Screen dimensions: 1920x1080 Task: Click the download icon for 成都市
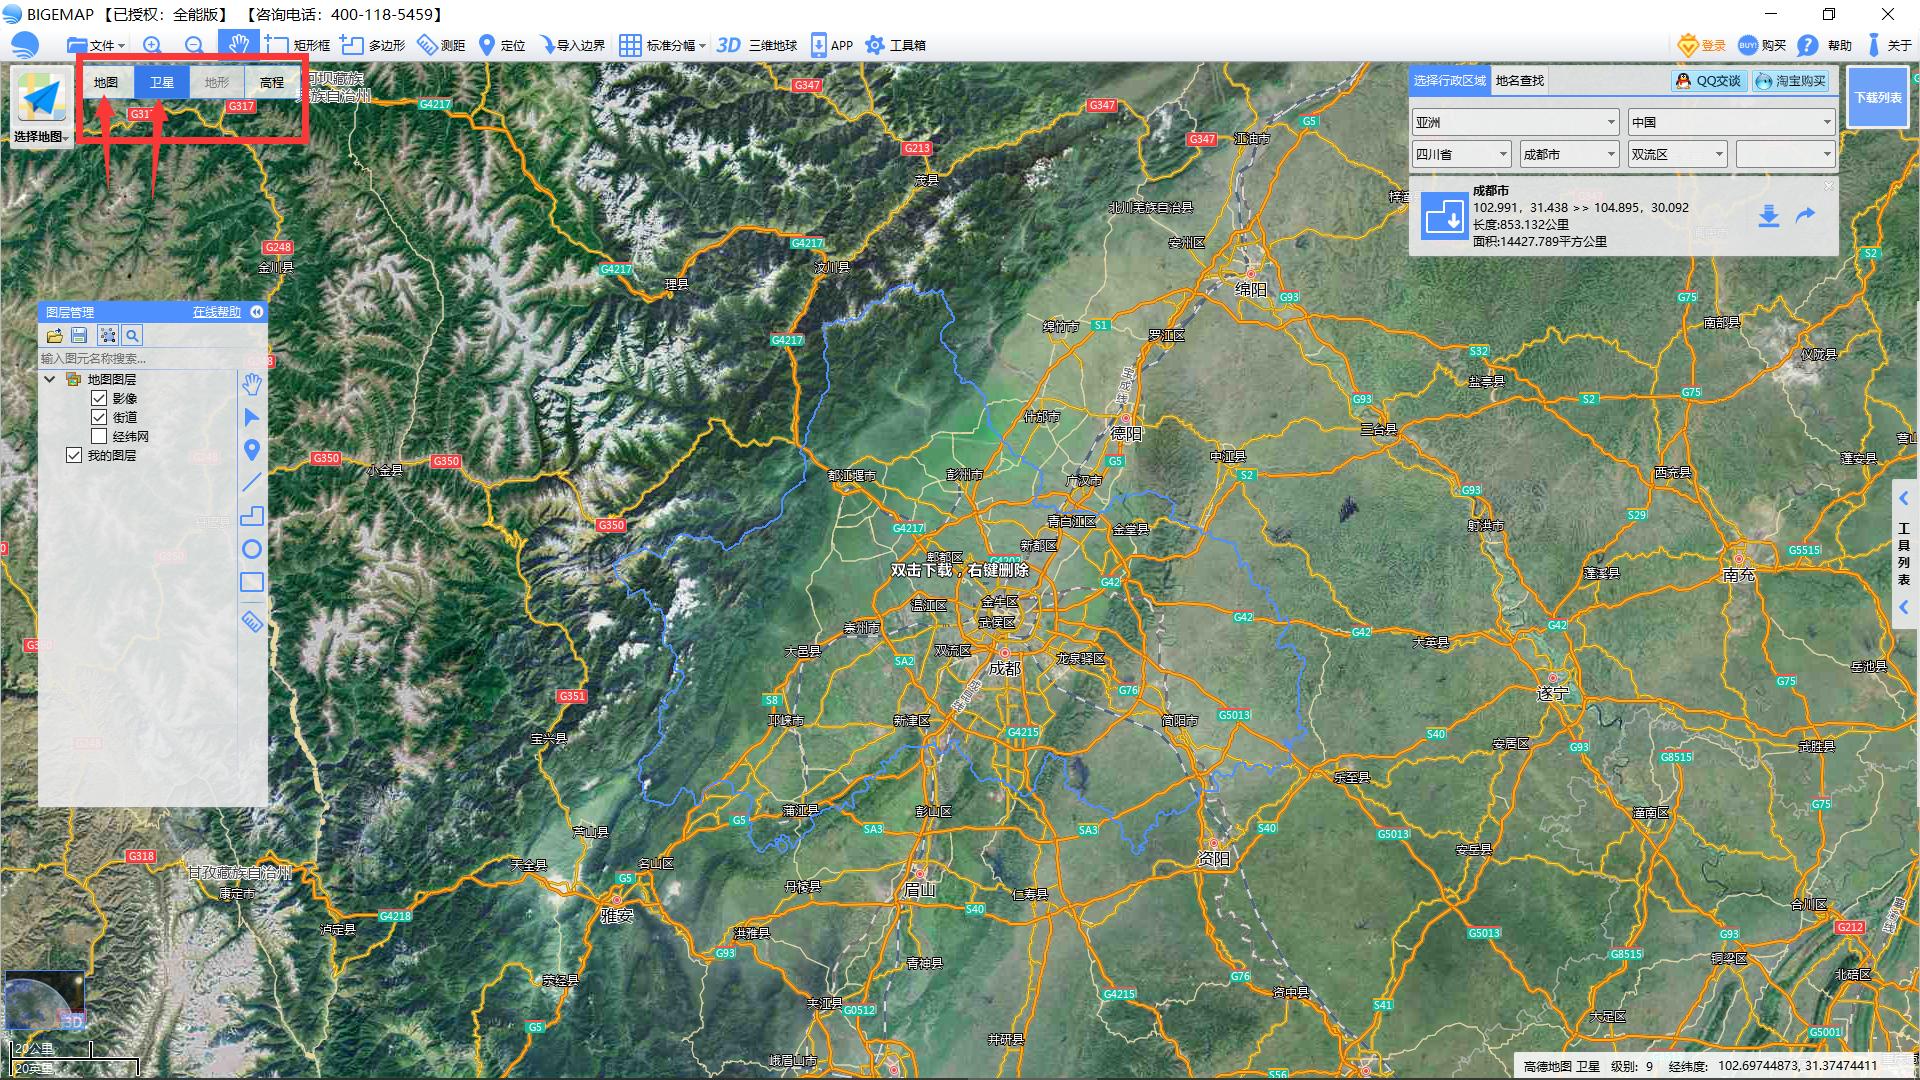tap(1768, 216)
